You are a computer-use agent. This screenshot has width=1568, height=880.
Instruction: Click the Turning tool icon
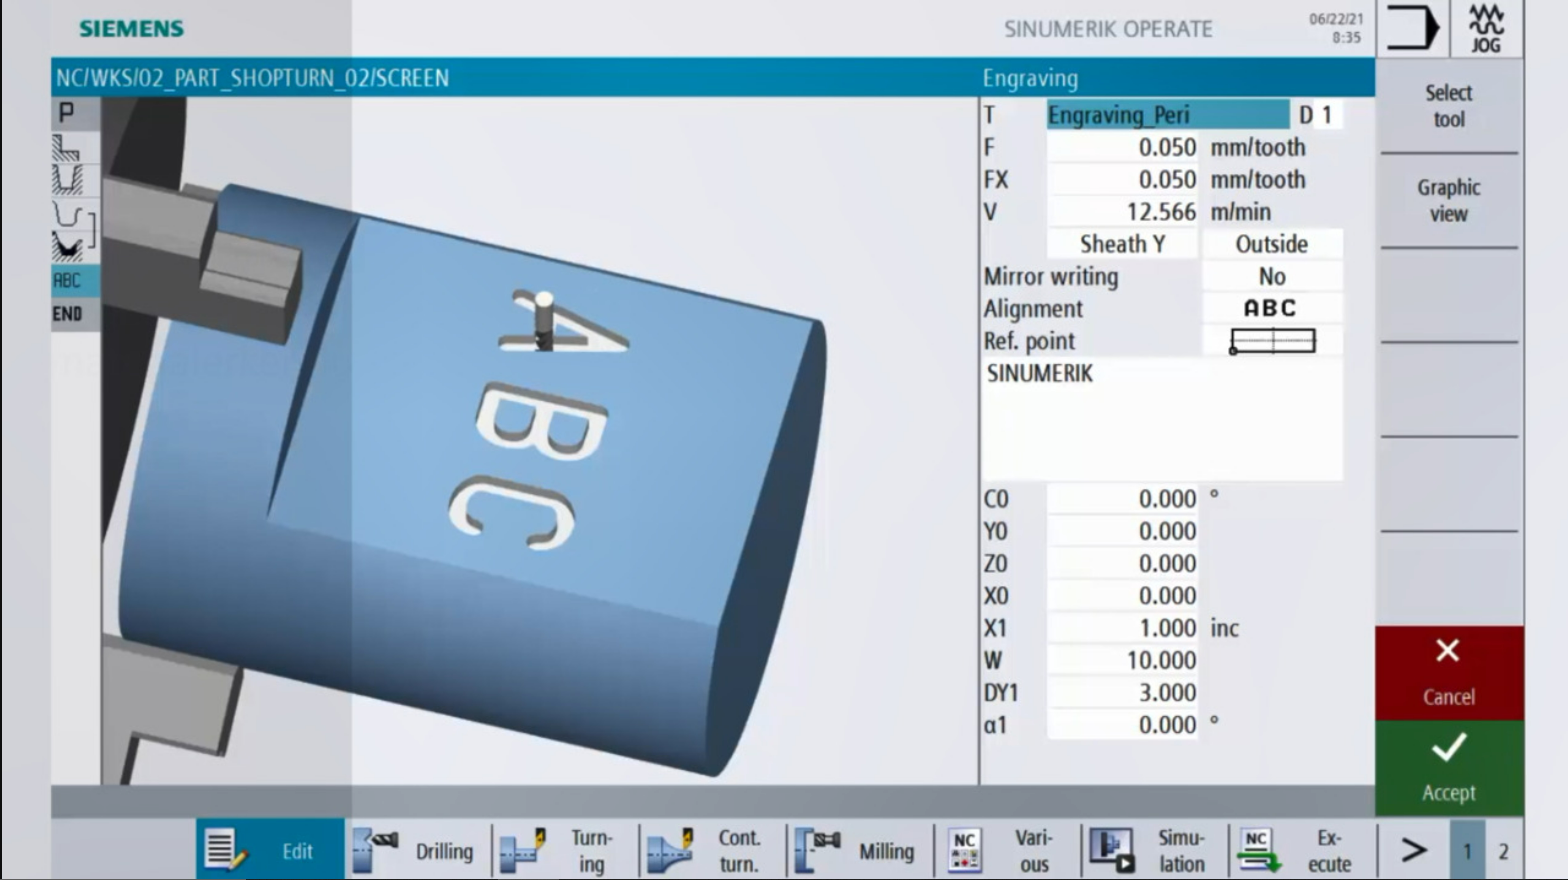point(523,850)
